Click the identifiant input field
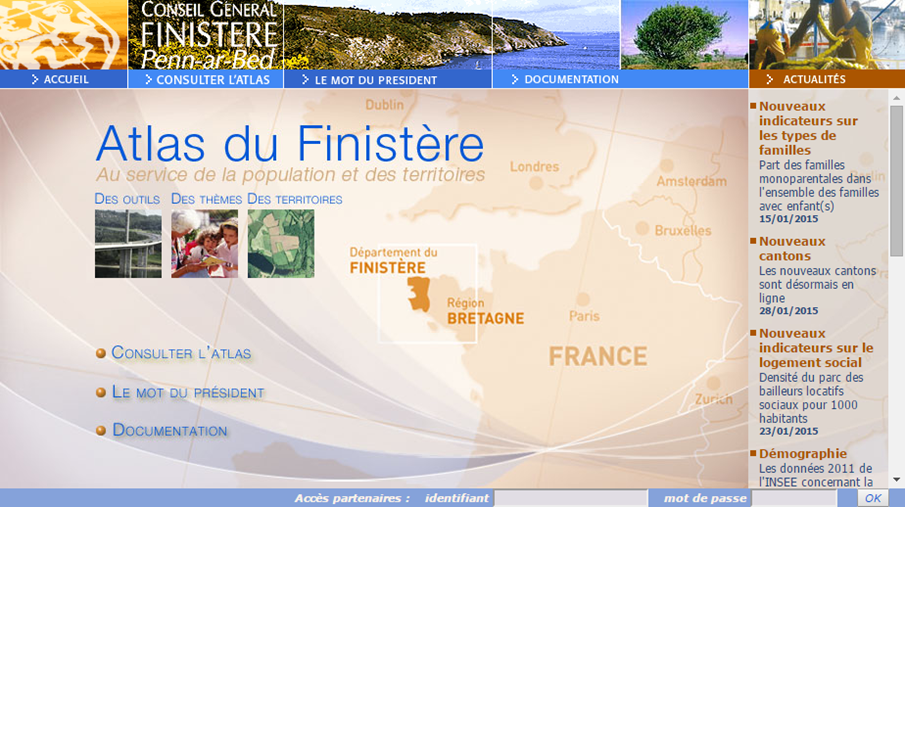This screenshot has width=905, height=732. pos(571,498)
